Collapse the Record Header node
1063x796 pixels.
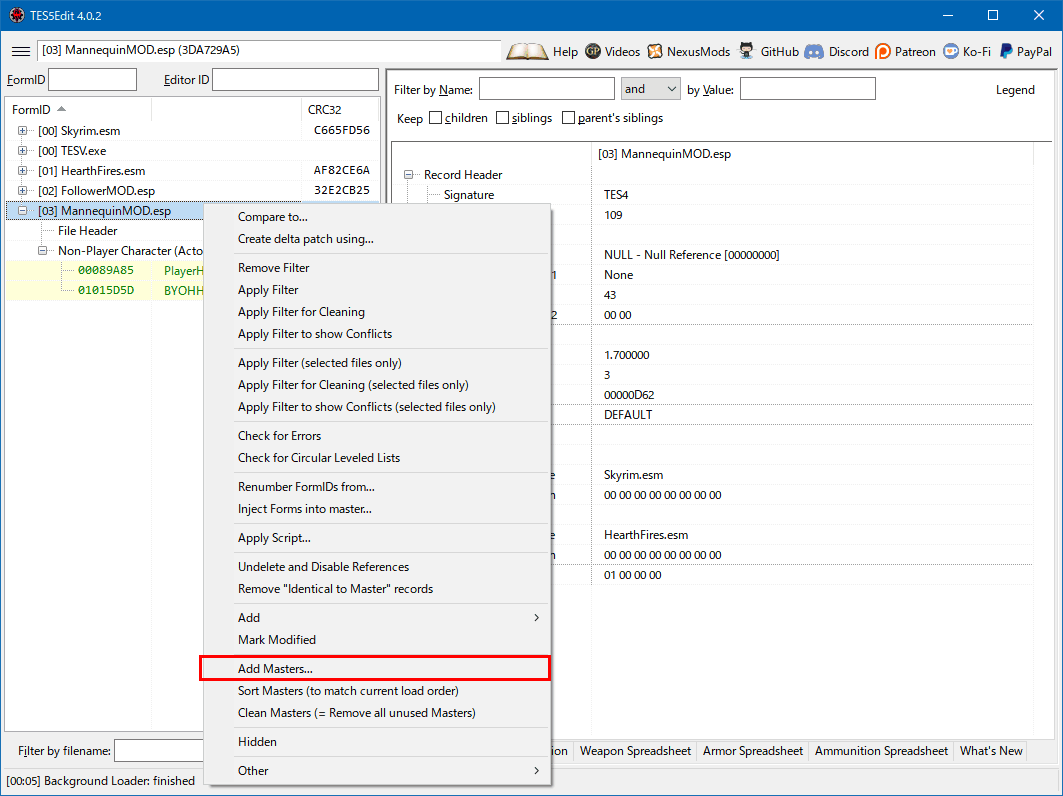408,175
